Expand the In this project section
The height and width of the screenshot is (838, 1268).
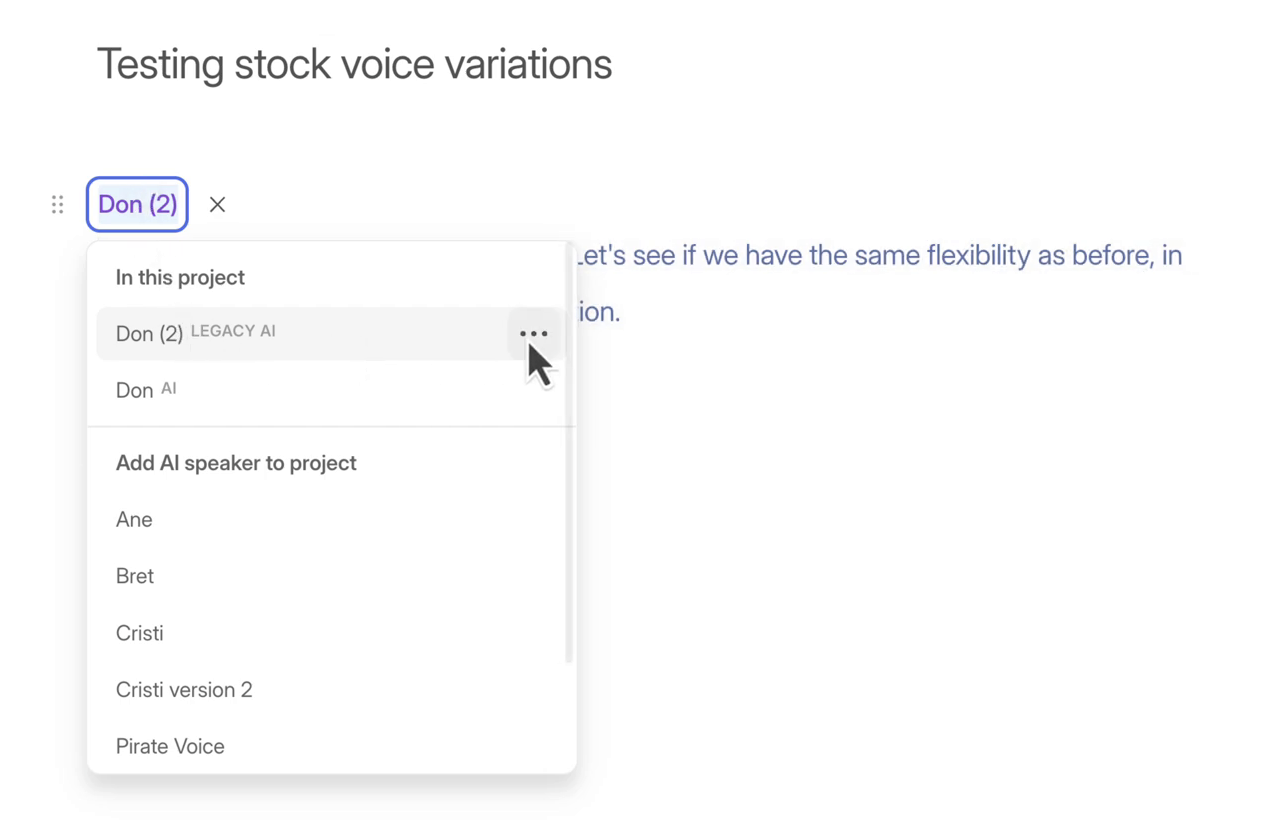pyautogui.click(x=180, y=277)
